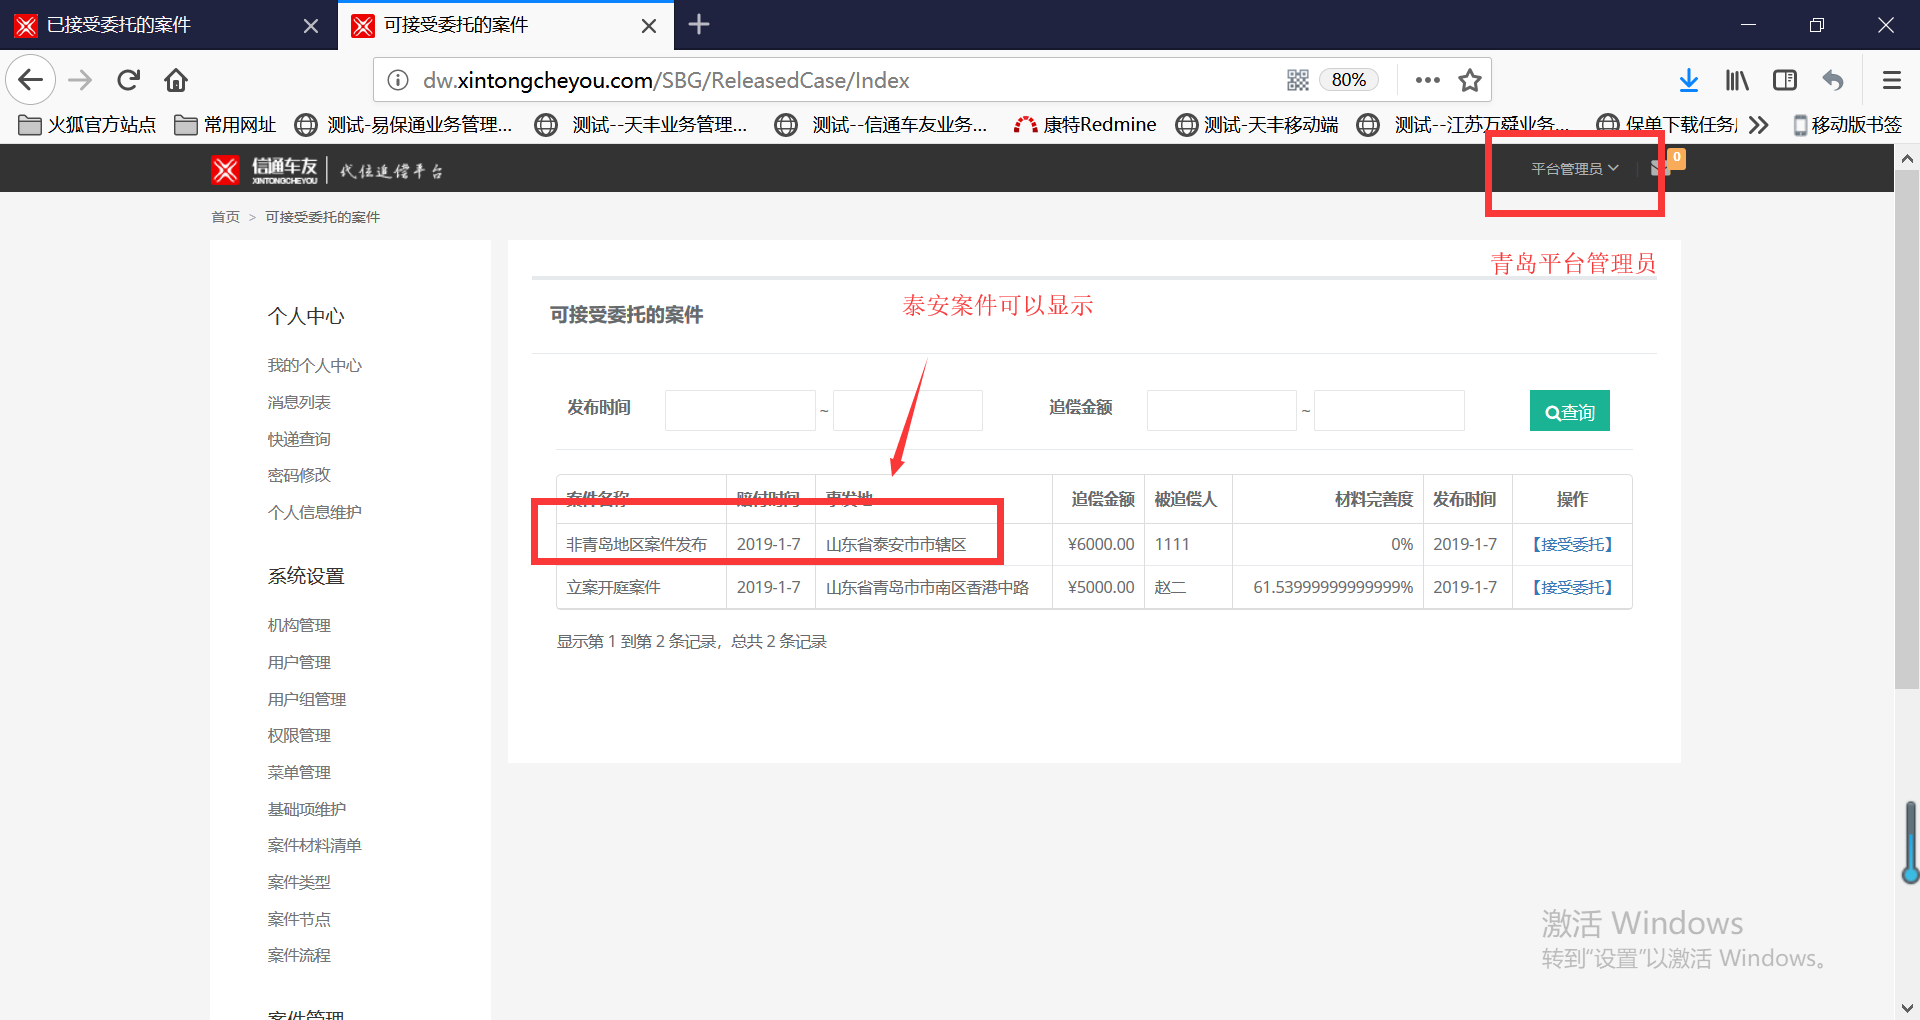Open 菜单管理 under 系统设置
The width and height of the screenshot is (1920, 1020).
click(298, 772)
